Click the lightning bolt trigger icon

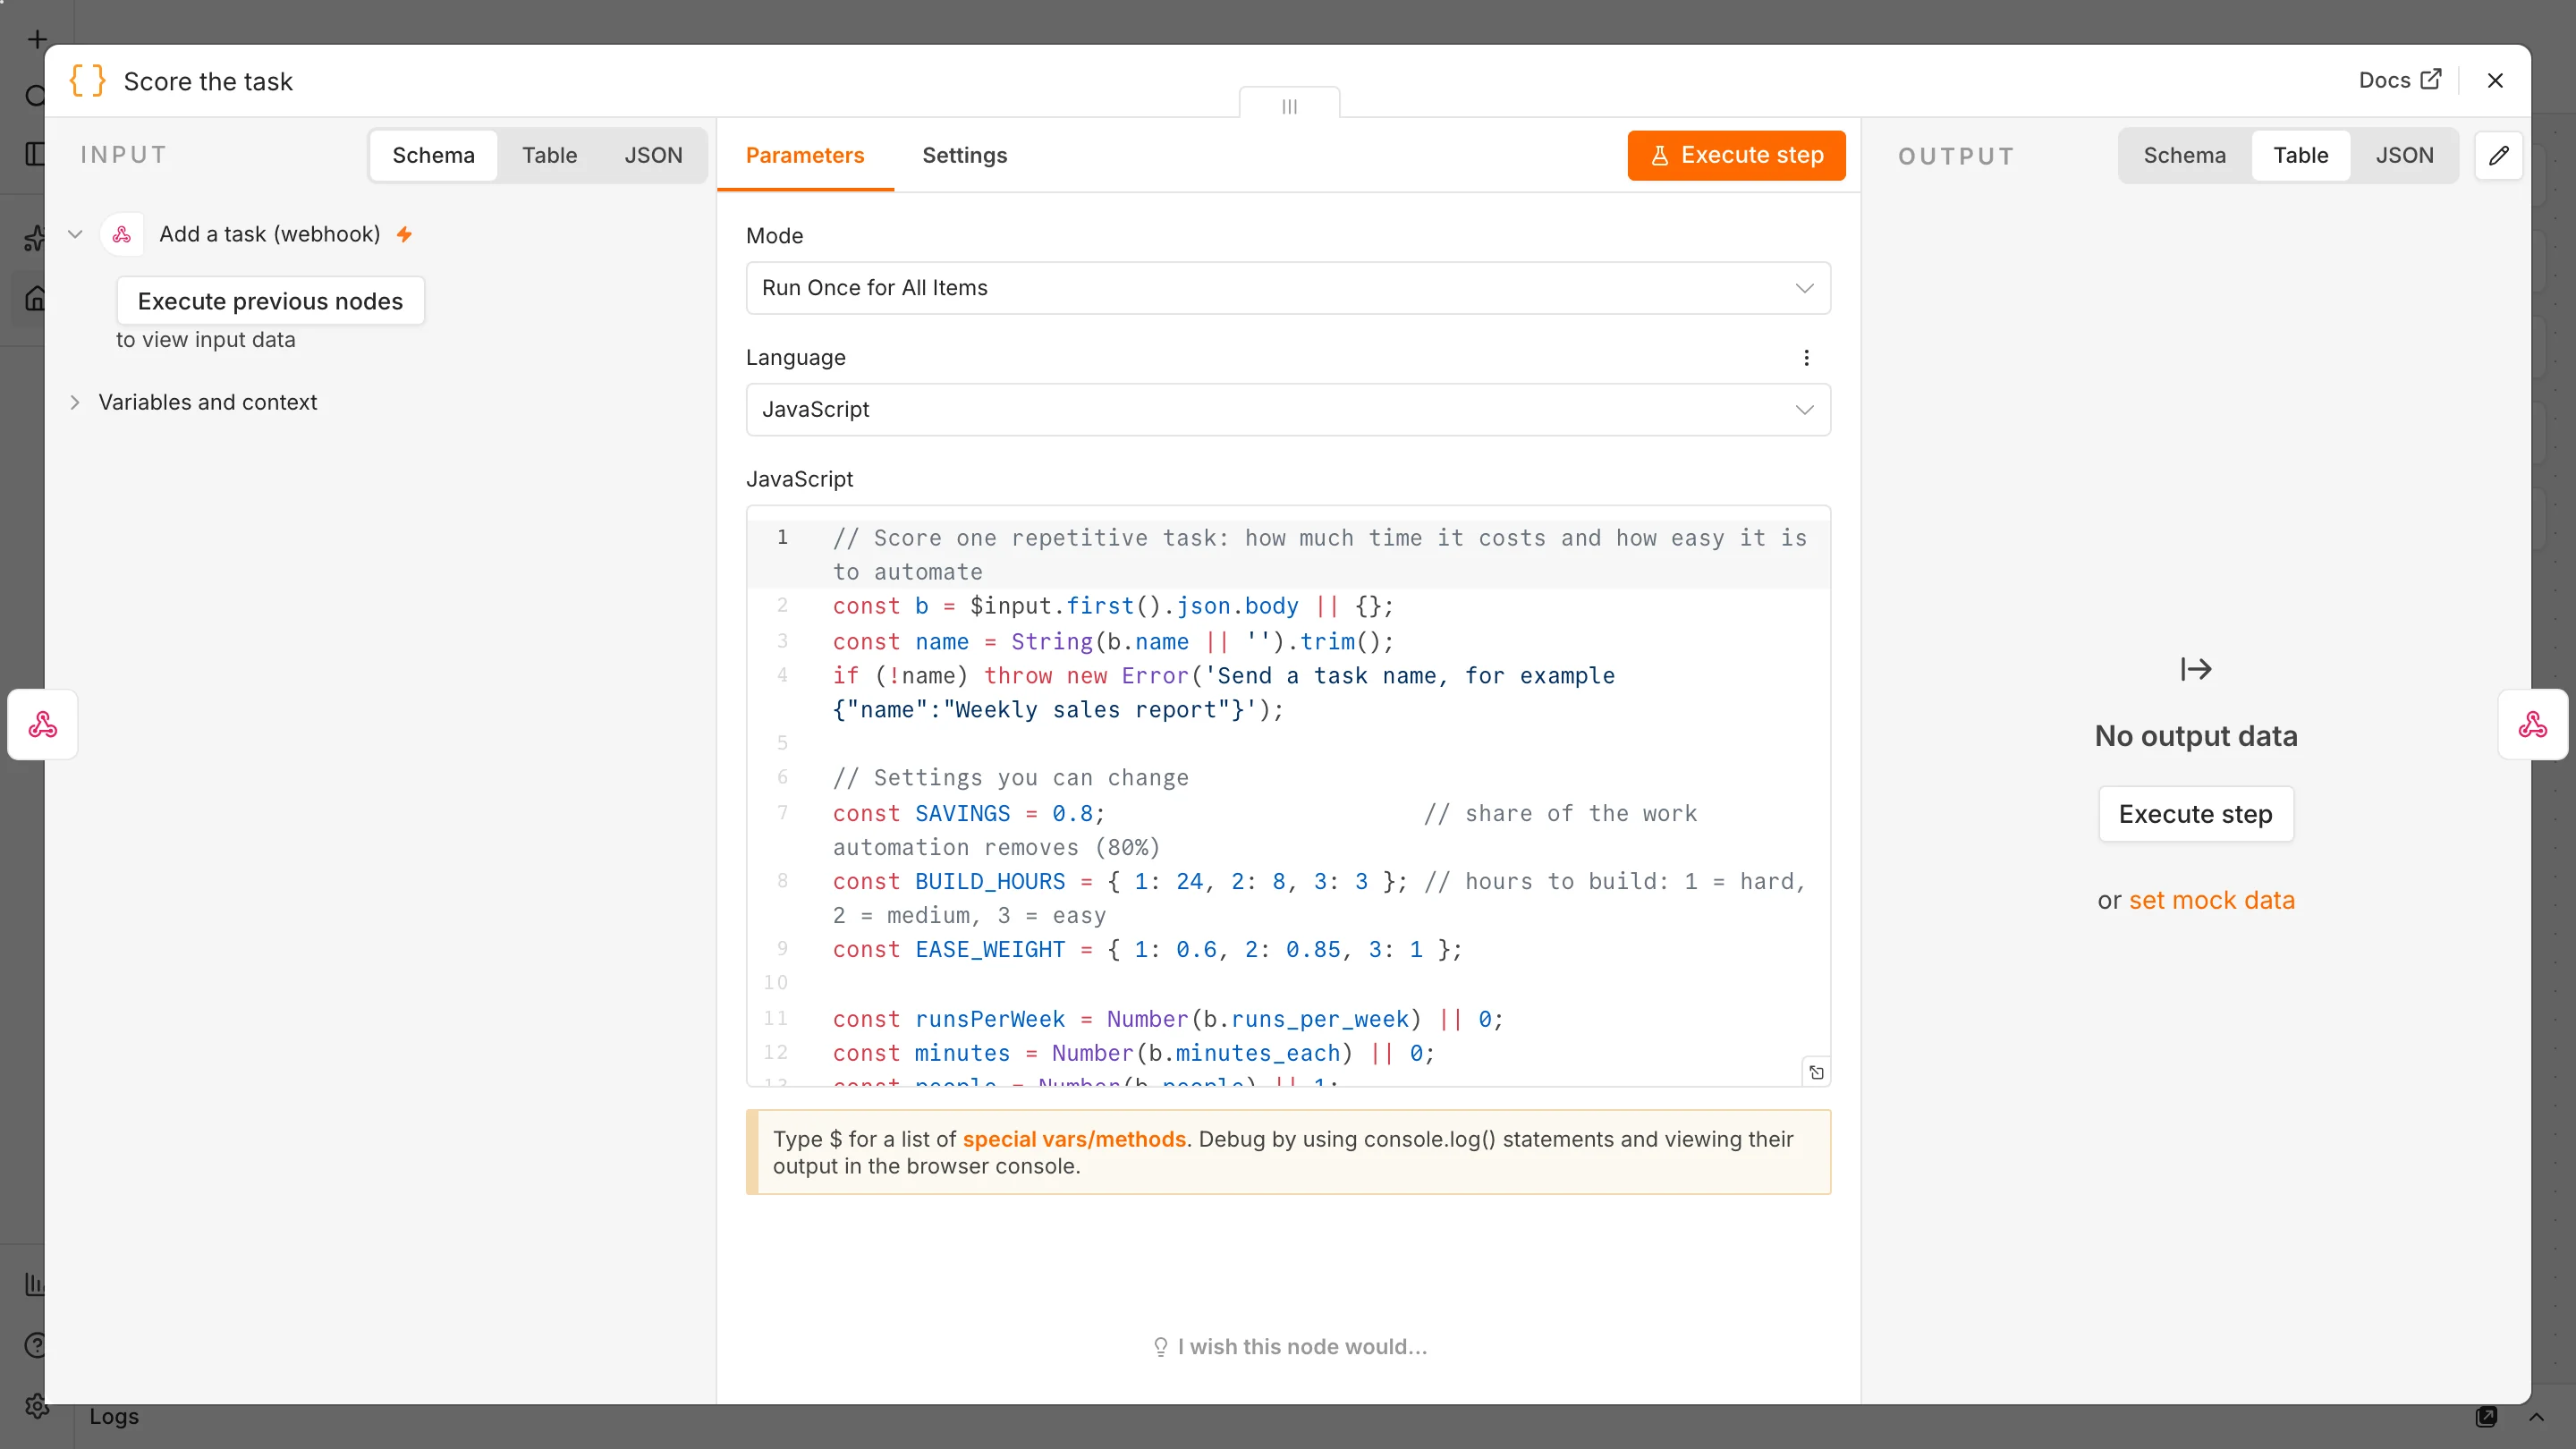point(404,234)
